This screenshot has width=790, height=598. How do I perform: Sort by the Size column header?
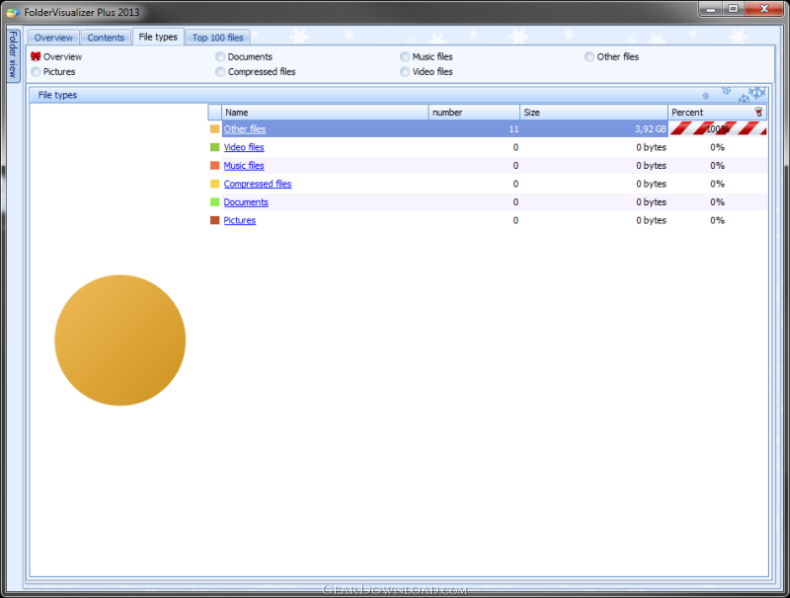594,112
